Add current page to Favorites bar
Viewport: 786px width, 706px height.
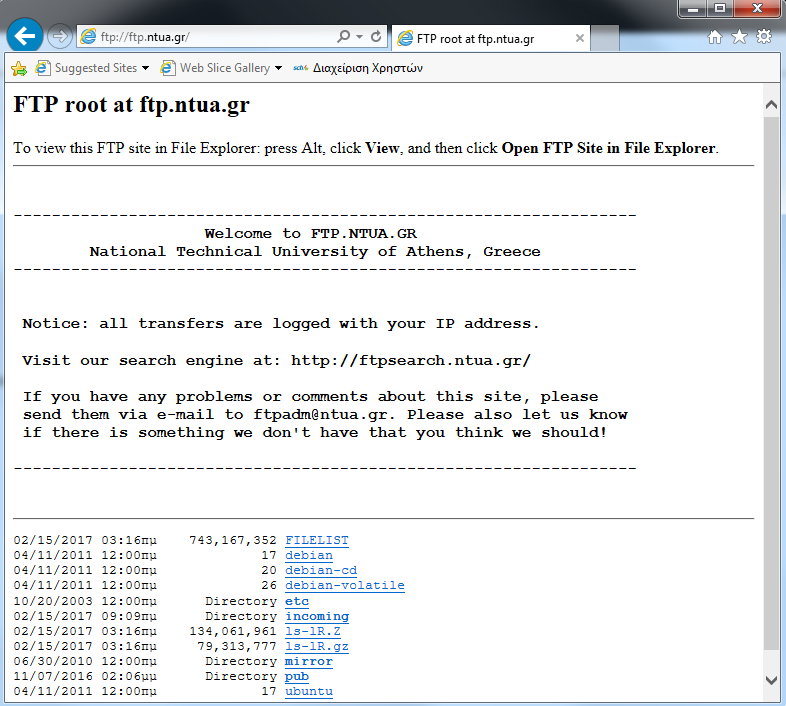point(19,68)
